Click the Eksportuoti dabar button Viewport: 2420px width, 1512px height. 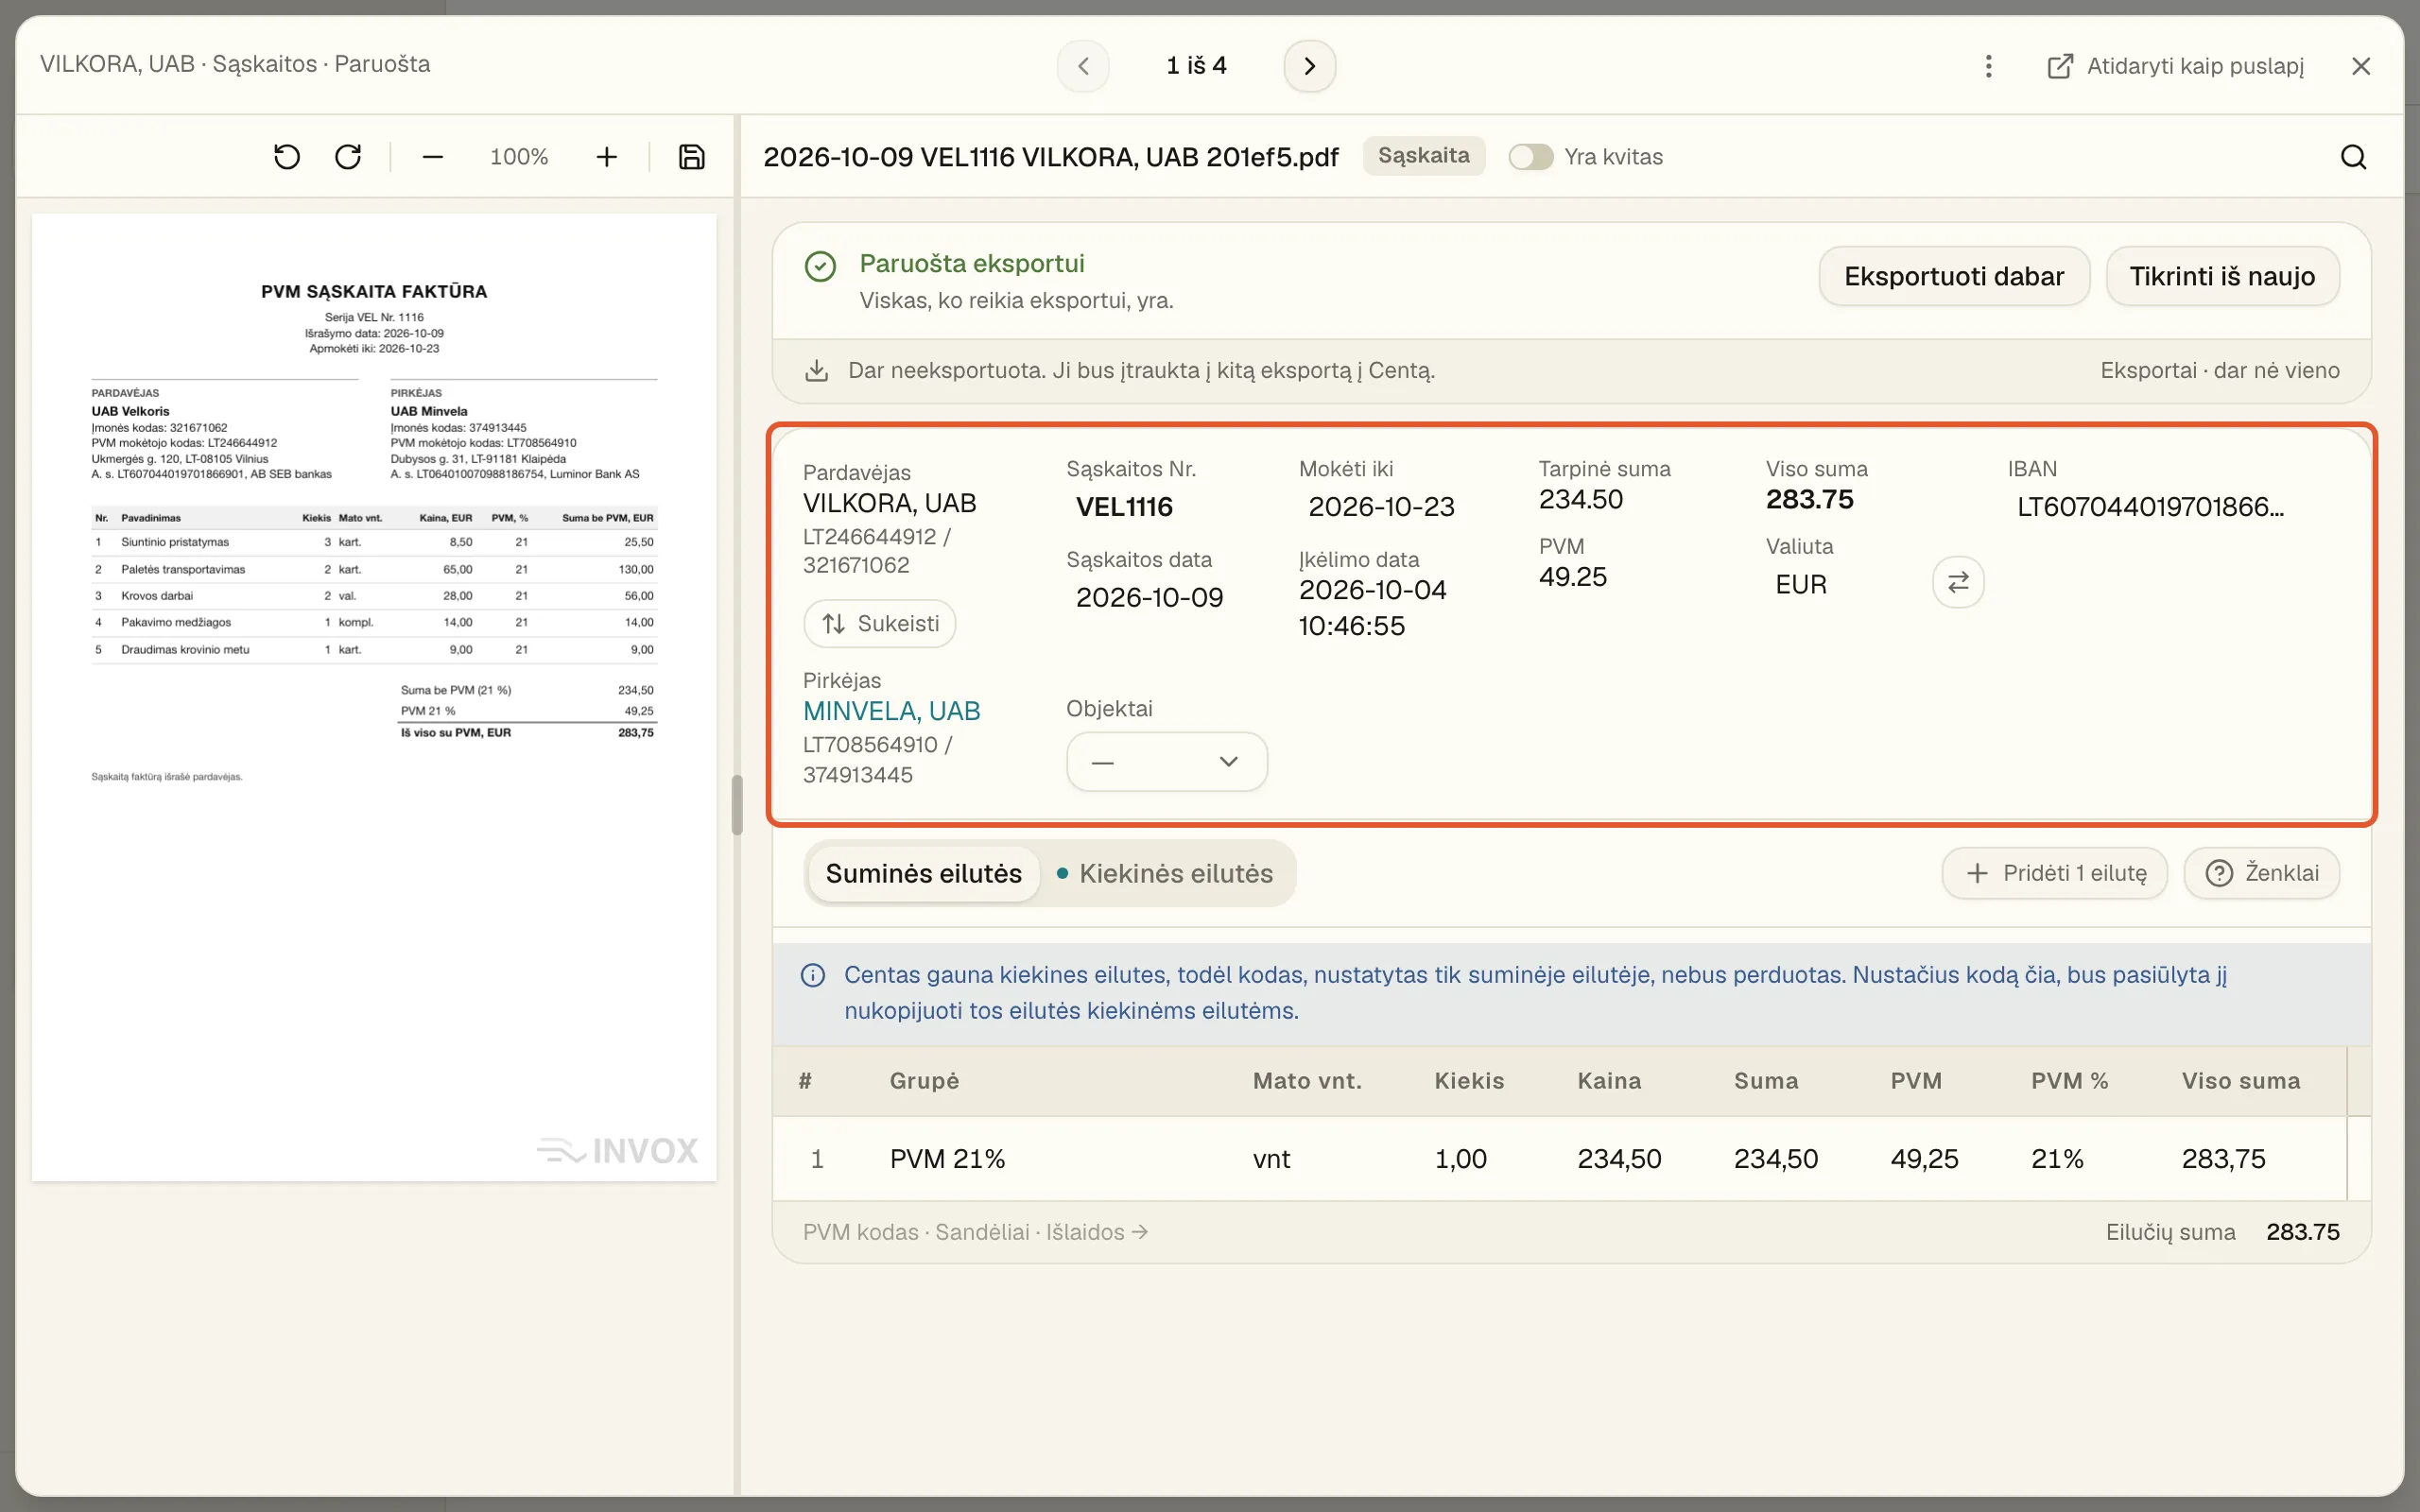1953,276
